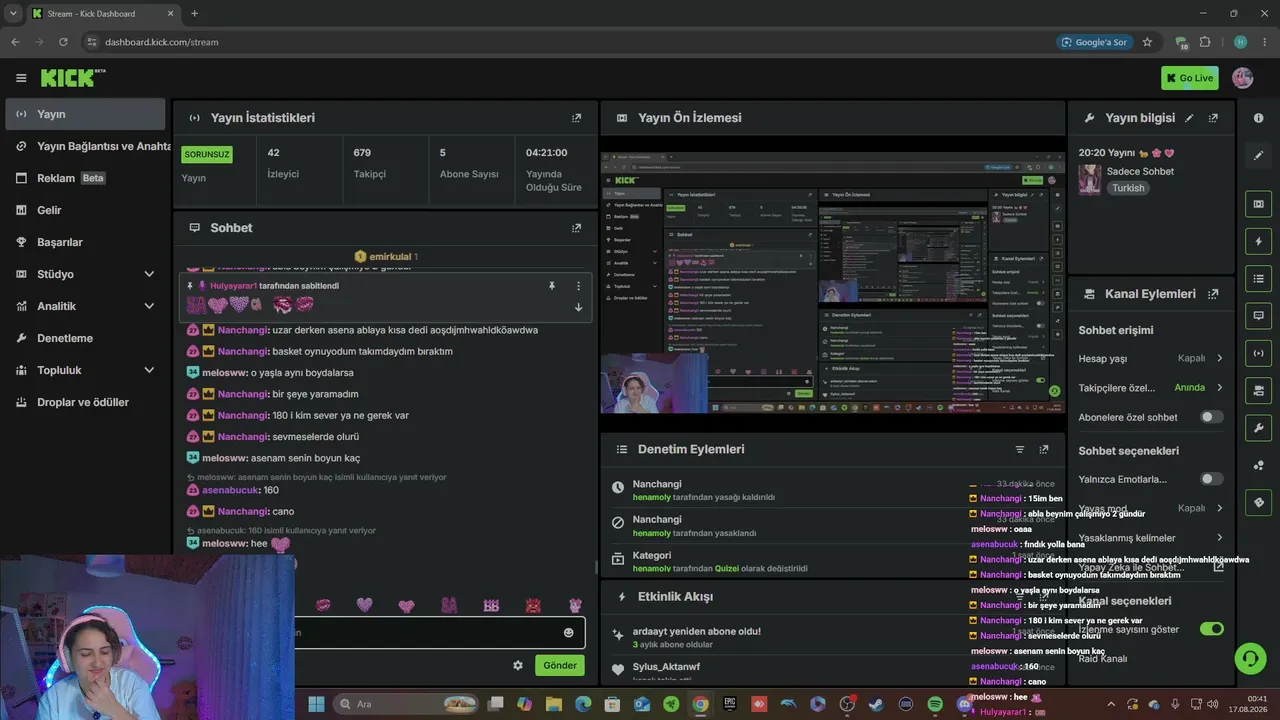Open the green headset support button

[x=1250, y=658]
